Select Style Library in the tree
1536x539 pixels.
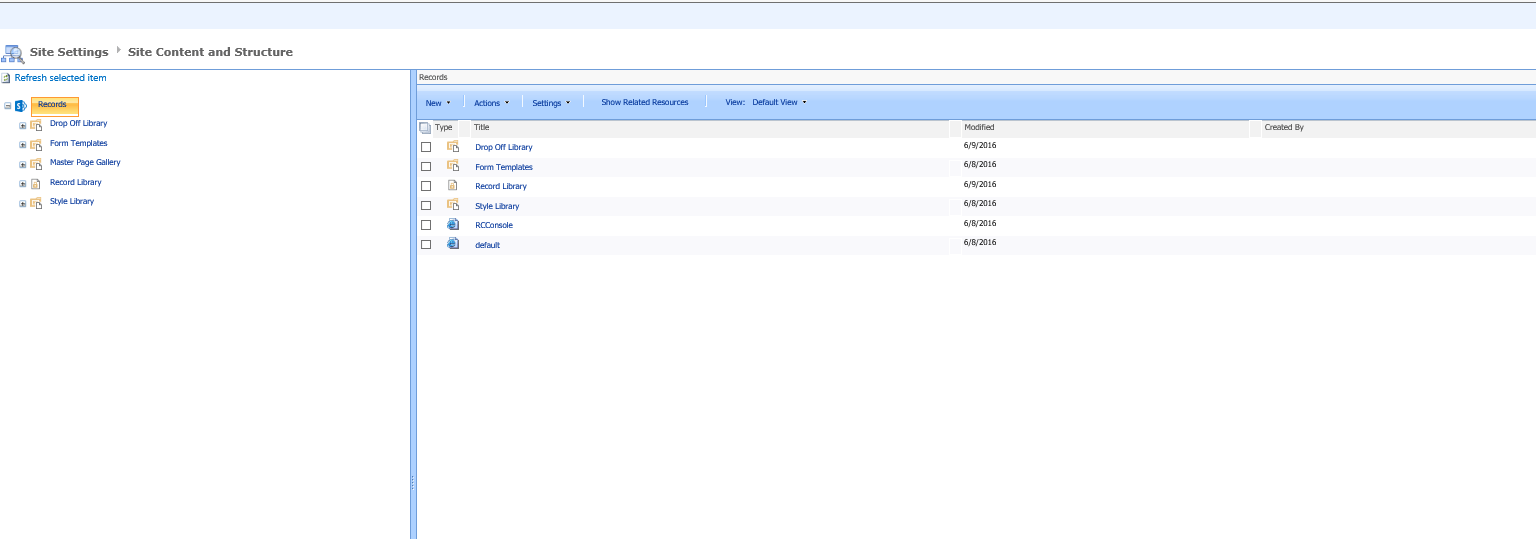click(72, 201)
